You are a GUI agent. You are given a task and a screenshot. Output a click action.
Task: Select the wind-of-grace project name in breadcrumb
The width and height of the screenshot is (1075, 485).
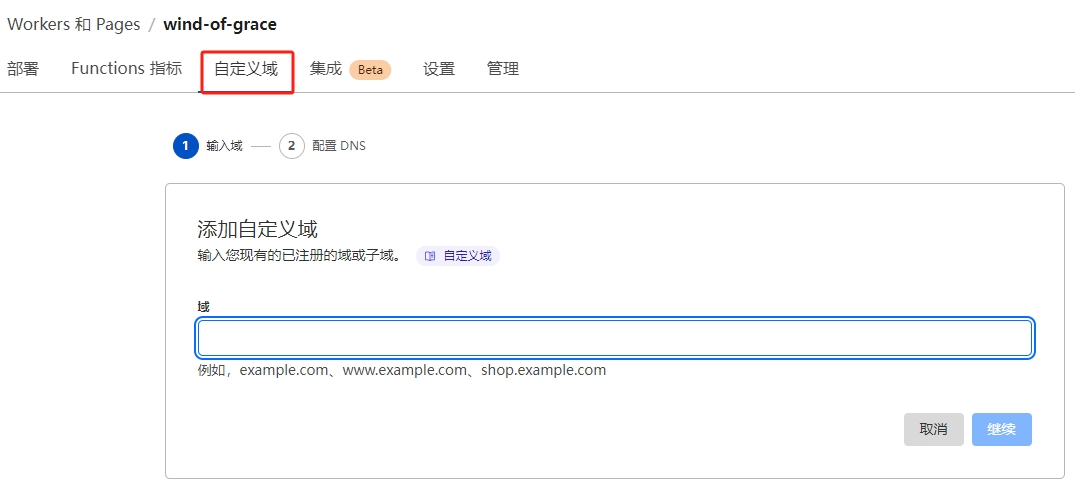click(220, 24)
